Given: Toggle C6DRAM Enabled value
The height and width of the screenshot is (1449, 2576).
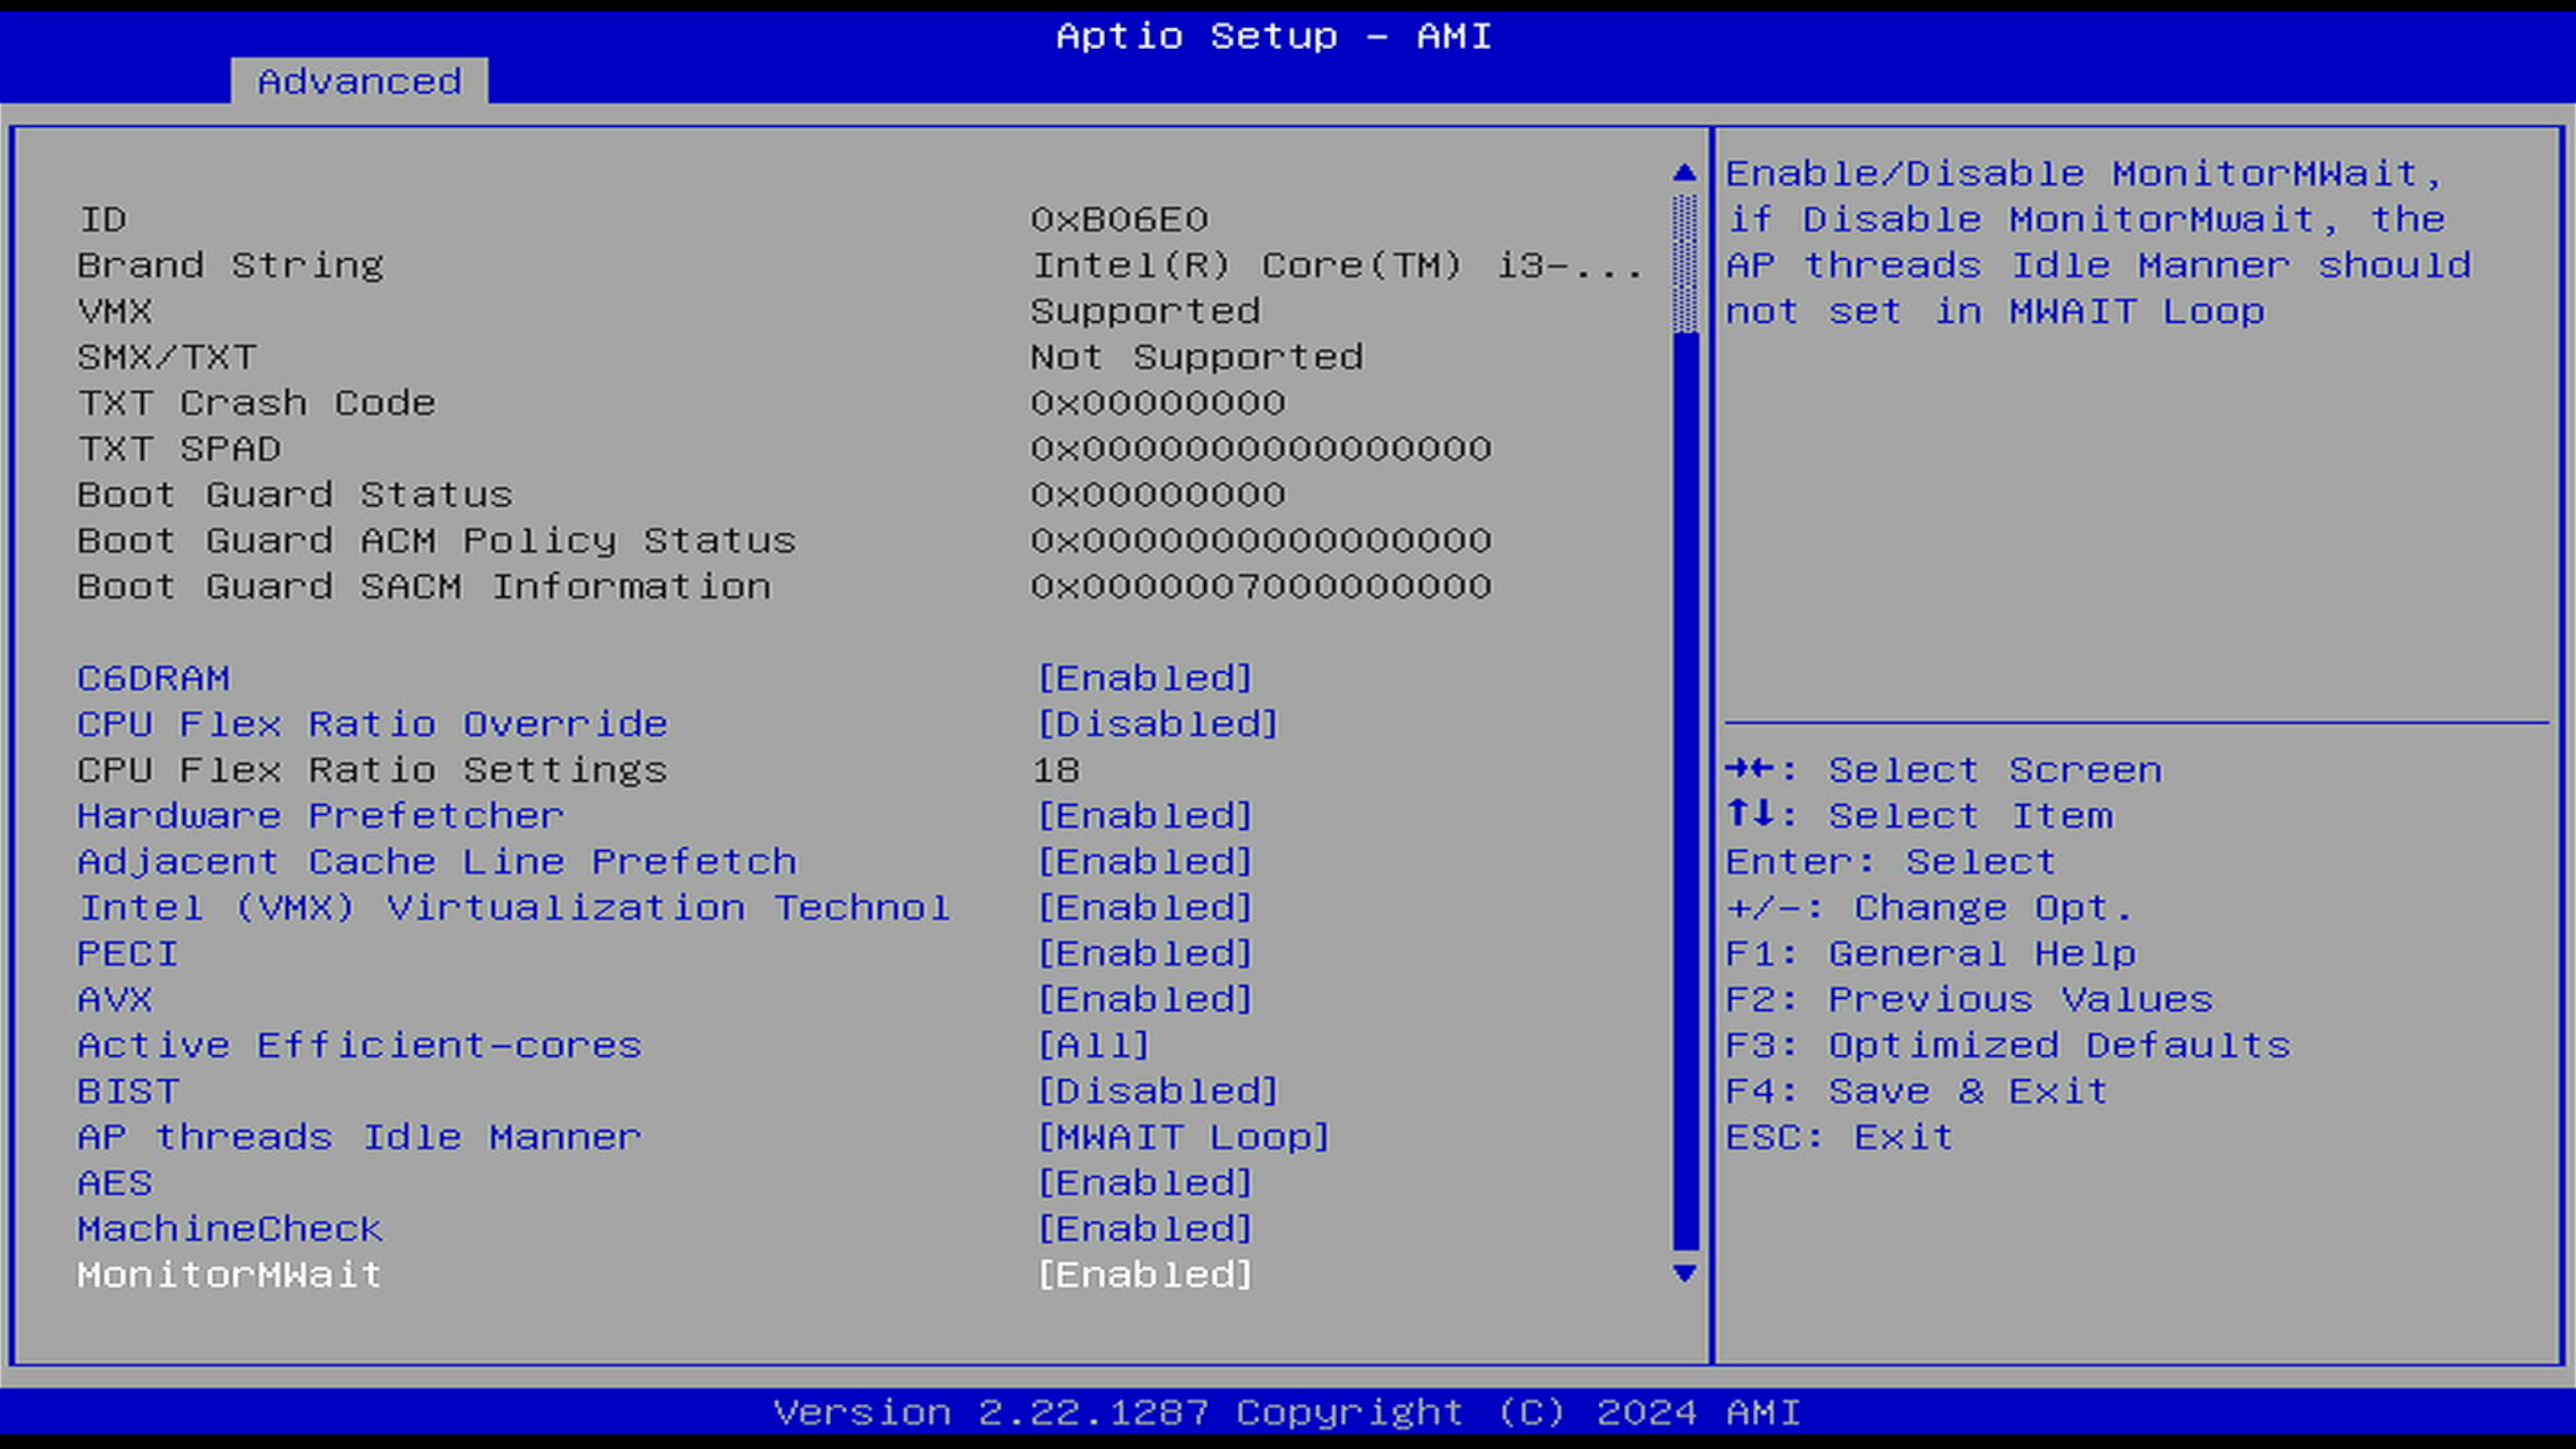Looking at the screenshot, I should (x=1144, y=678).
